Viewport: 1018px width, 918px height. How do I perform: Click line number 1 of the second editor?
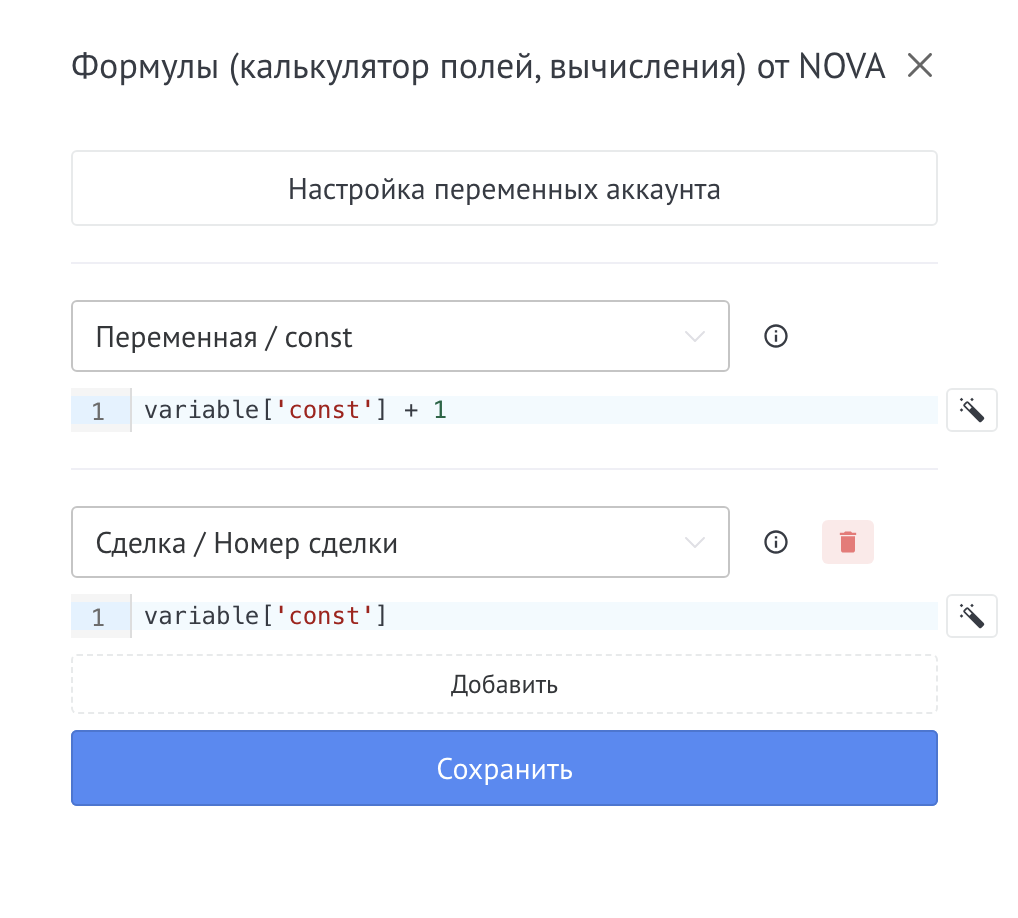(100, 615)
